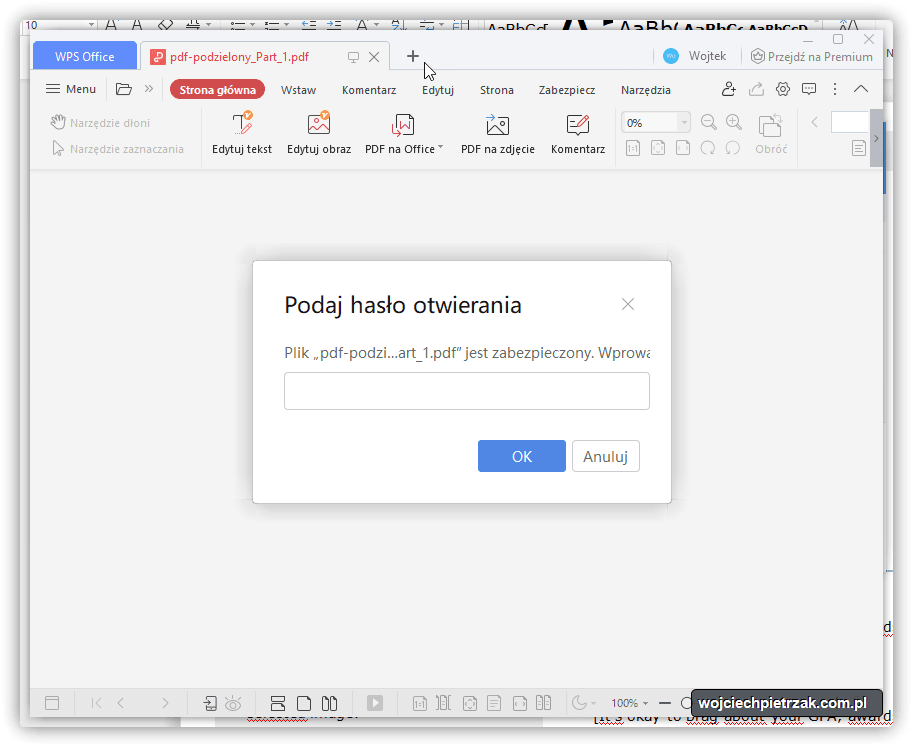Open the Edytuj ribbon tab
The image size is (913, 747).
coord(438,90)
